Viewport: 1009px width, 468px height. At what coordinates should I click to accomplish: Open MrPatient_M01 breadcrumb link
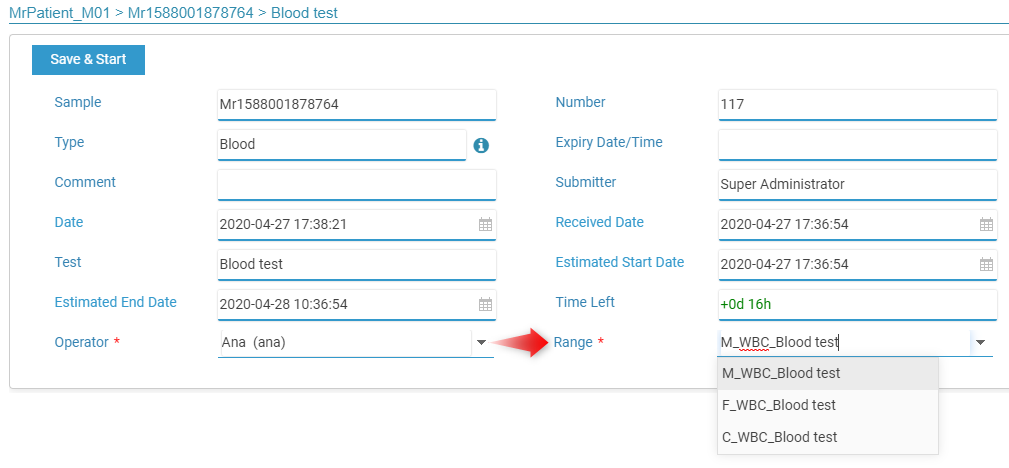click(59, 13)
